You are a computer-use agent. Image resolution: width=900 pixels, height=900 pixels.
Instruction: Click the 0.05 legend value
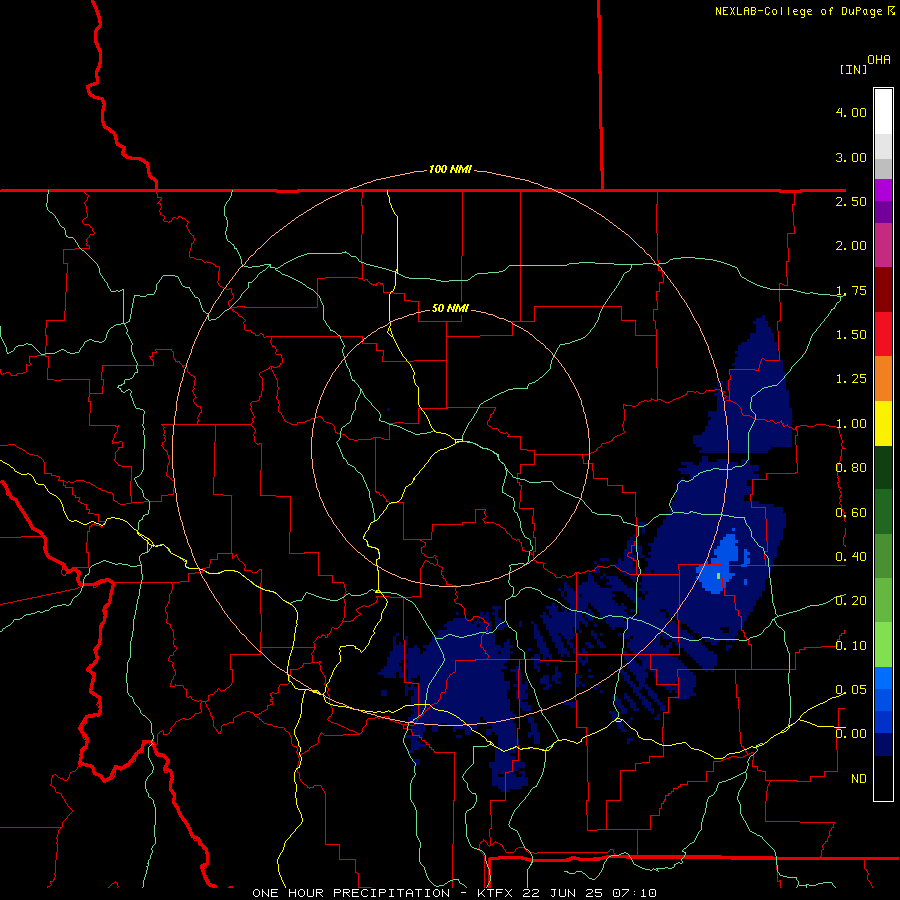[851, 690]
